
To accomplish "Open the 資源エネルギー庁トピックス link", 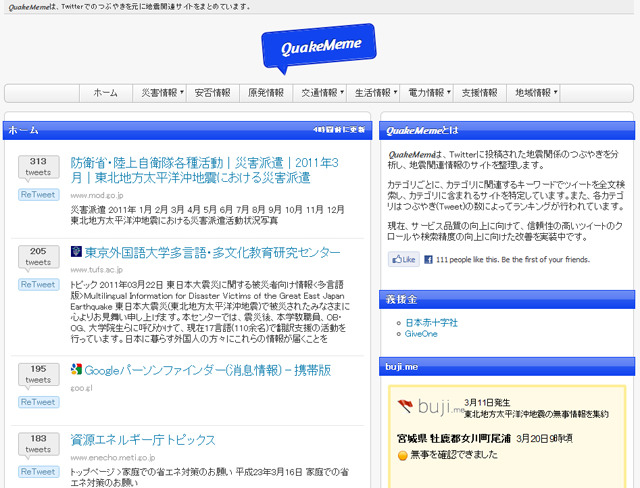I will pos(143,440).
